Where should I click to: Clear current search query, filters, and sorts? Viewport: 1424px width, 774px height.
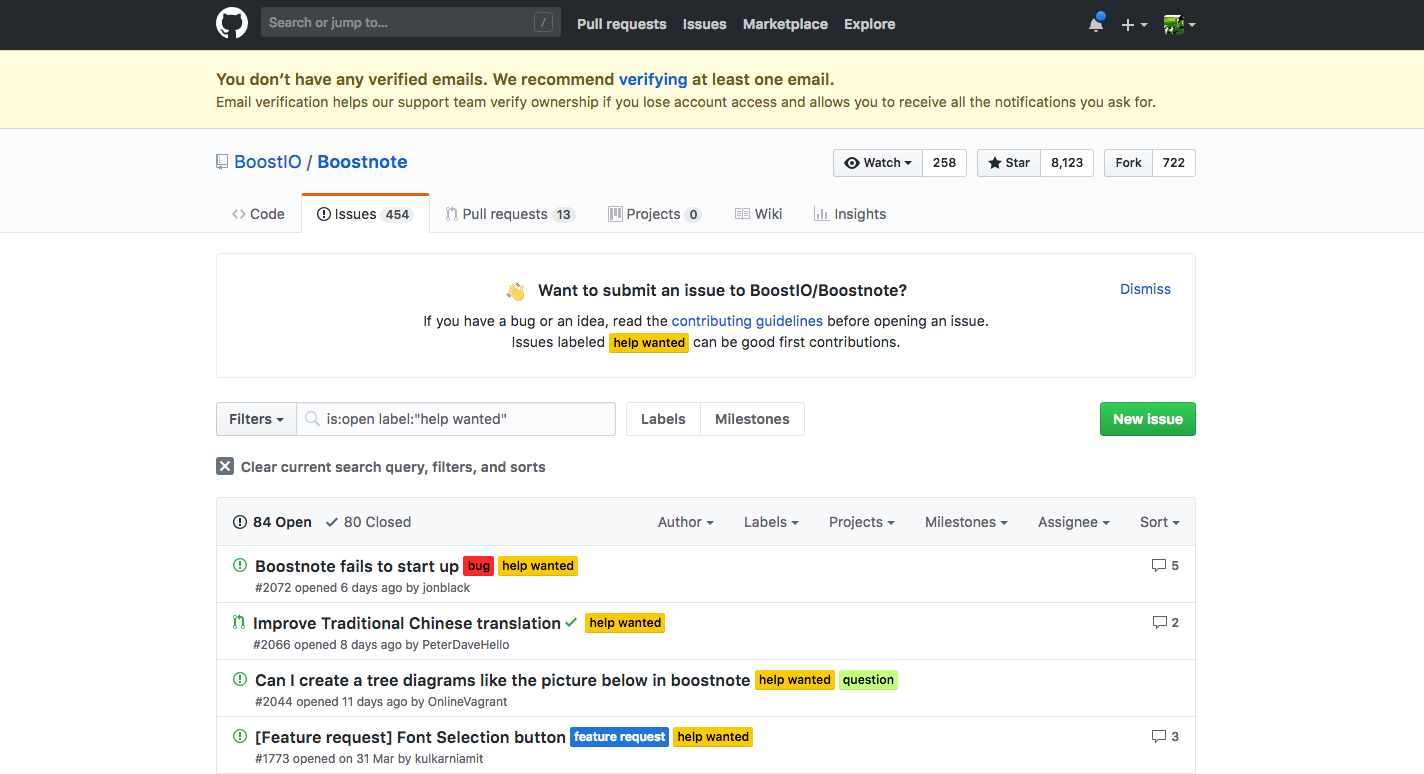381,467
